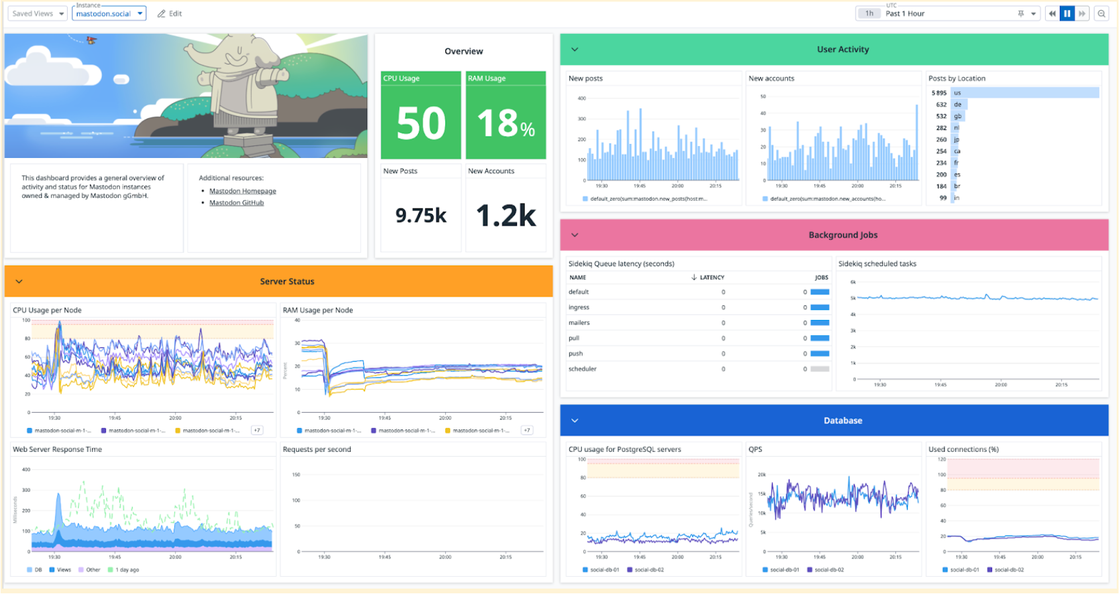Rewind the dashboard time window
Screen dimensions: 1120x594
tap(1052, 13)
